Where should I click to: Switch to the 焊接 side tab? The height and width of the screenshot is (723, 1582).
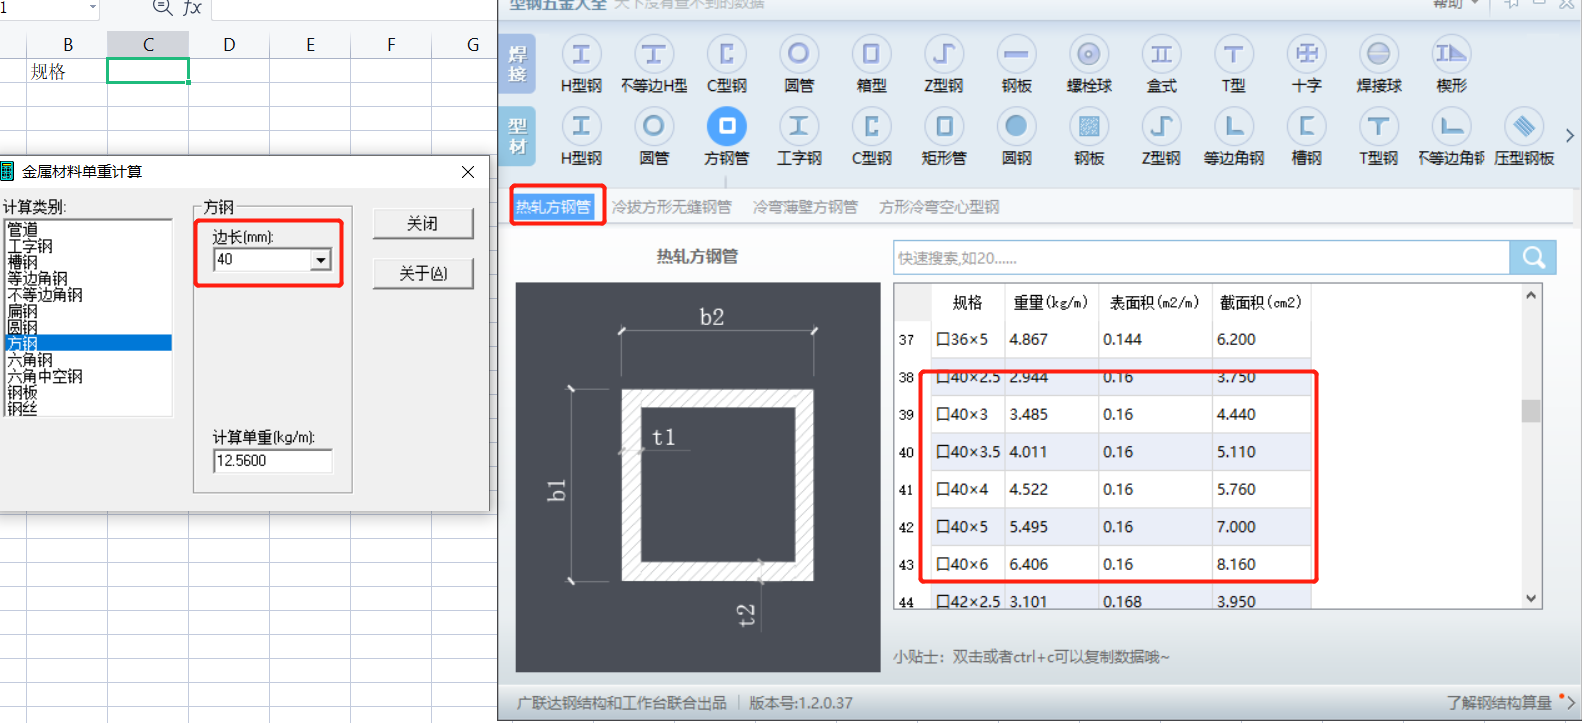tap(517, 63)
